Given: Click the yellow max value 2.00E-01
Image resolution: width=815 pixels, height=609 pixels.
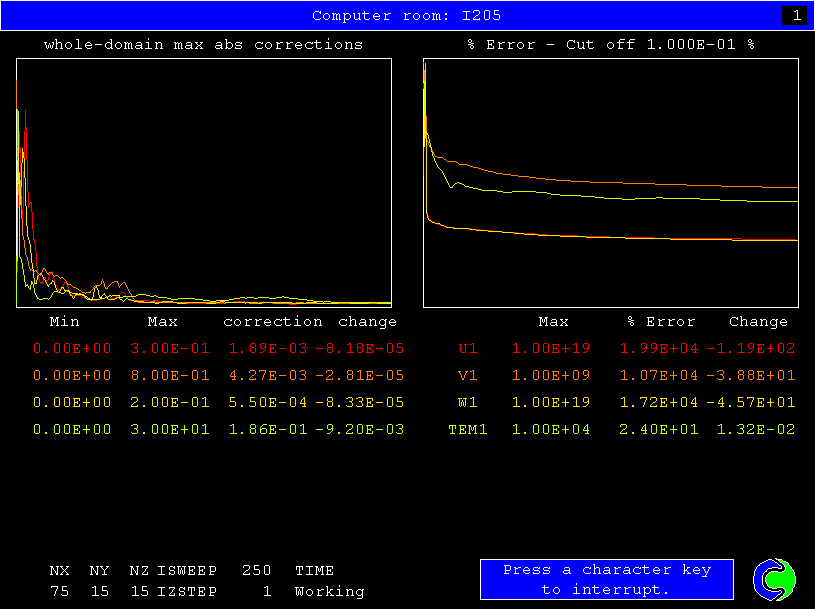Looking at the screenshot, I should click(x=170, y=402).
